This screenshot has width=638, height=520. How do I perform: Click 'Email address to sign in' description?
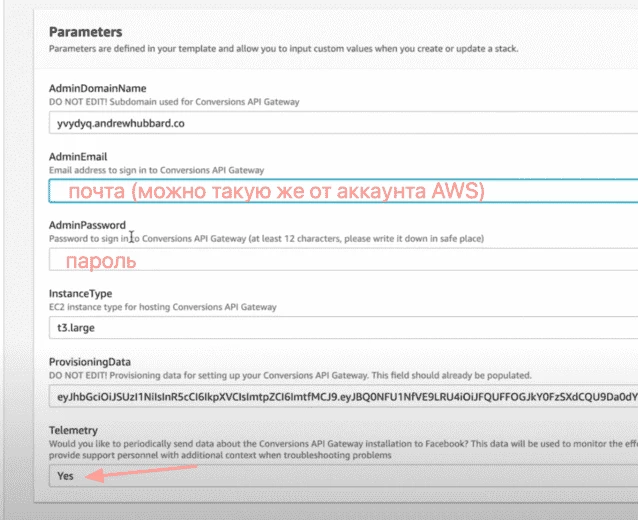pos(157,170)
